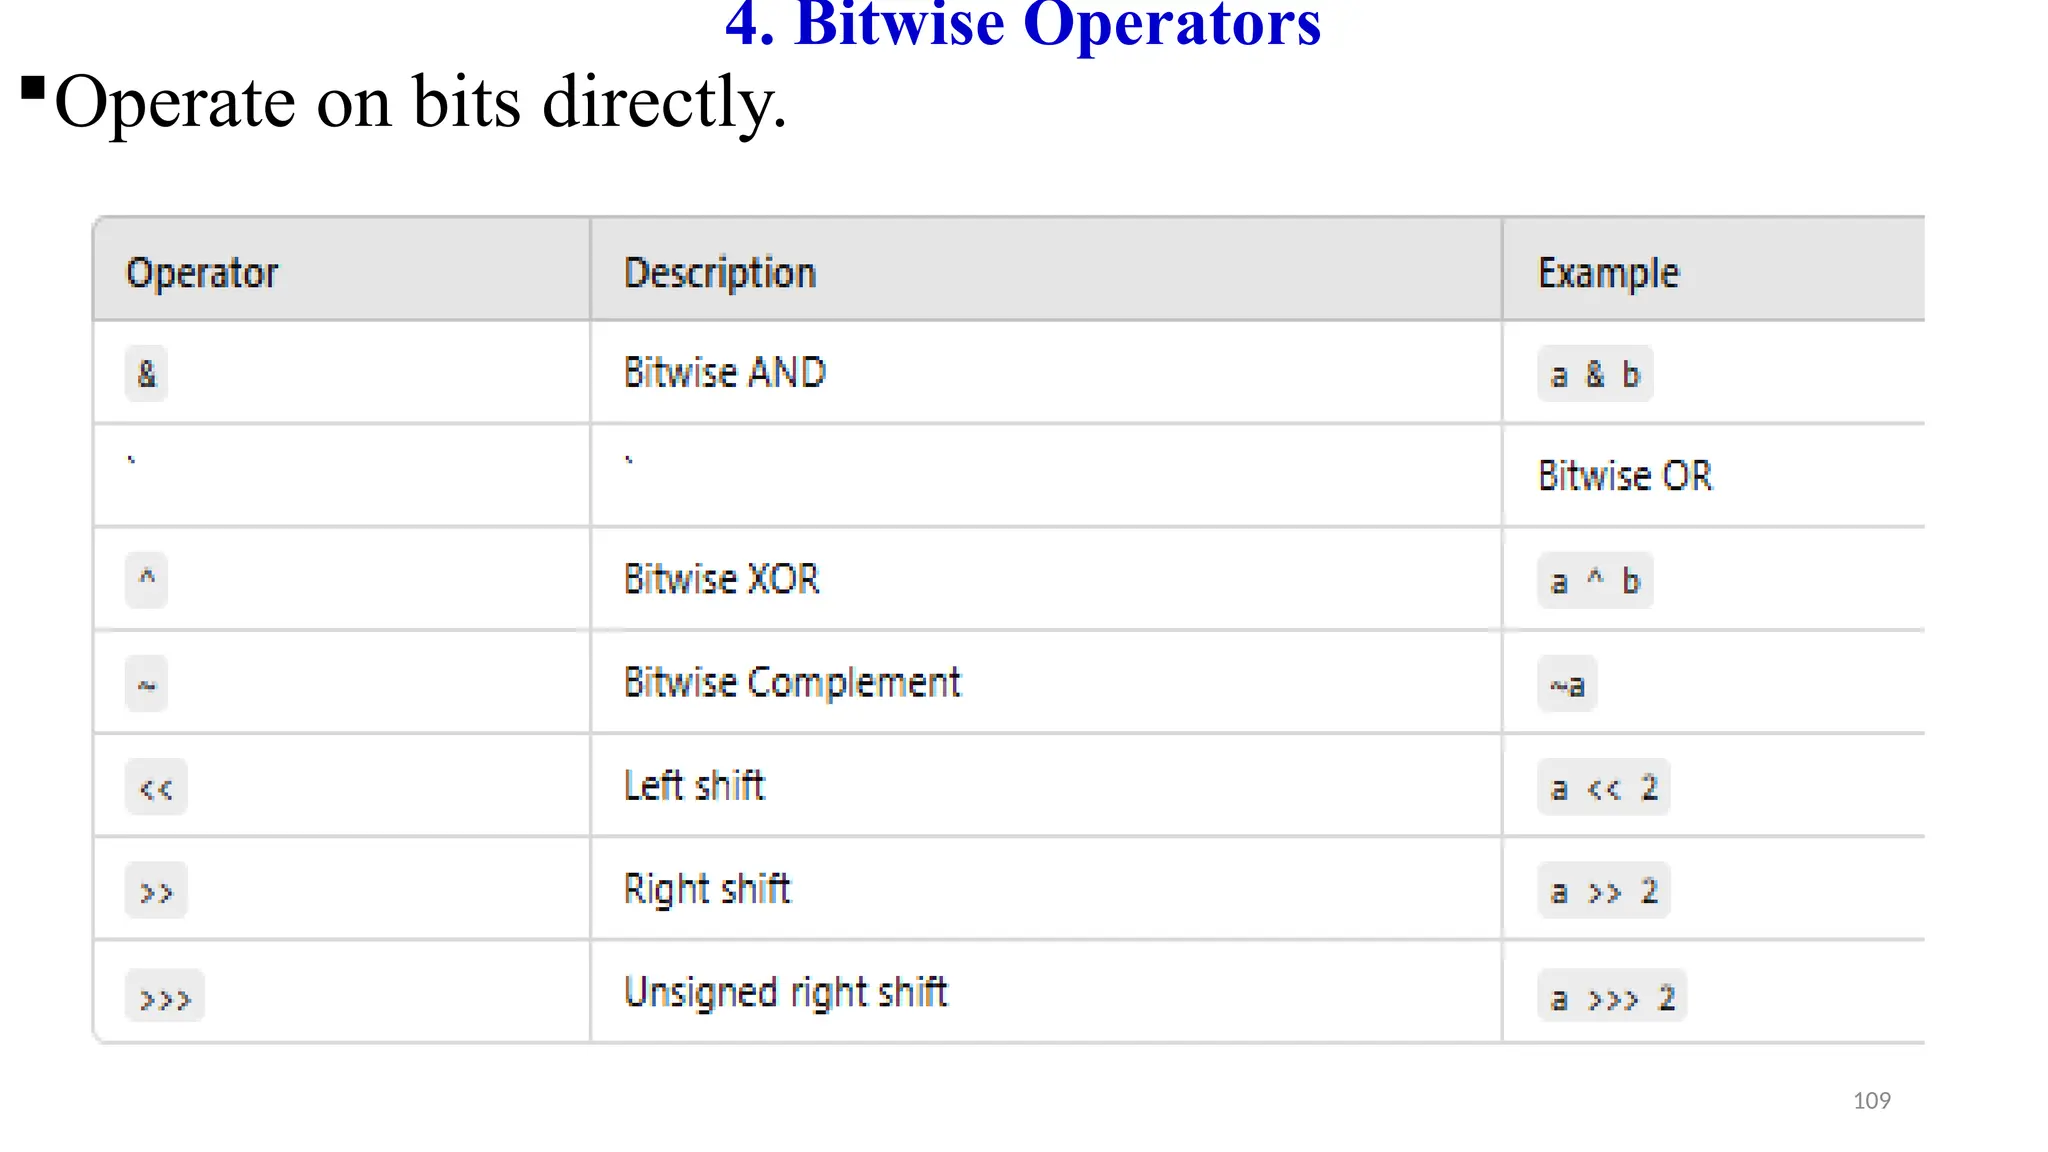Click the '~a' example code chip

point(1567,684)
